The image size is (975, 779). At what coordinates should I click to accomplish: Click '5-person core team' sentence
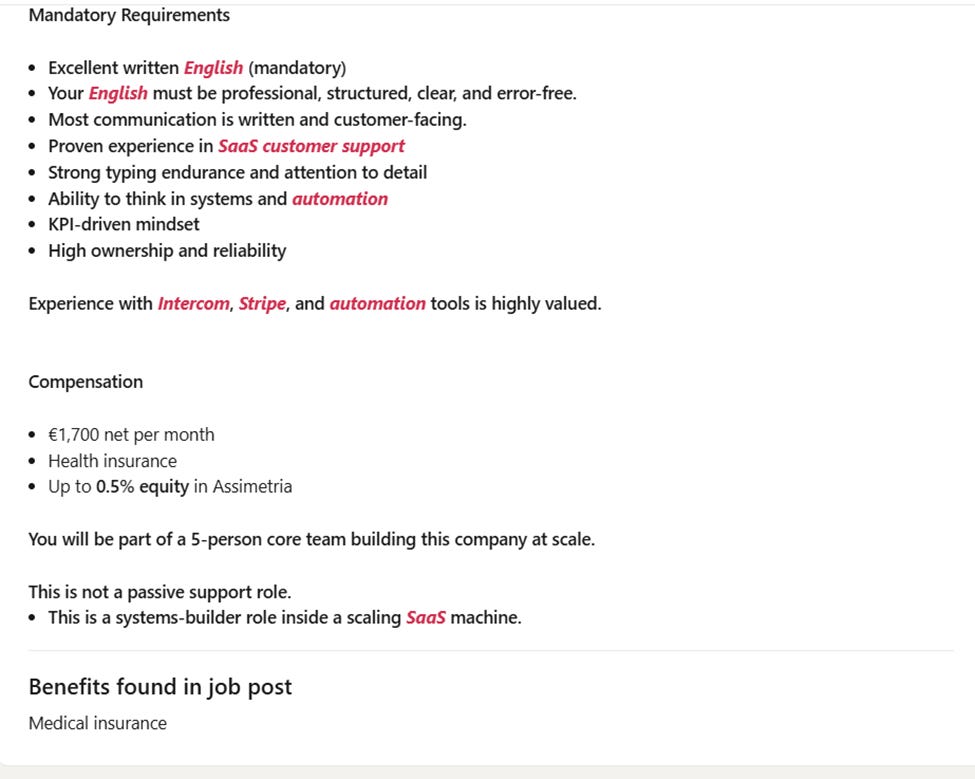312,539
